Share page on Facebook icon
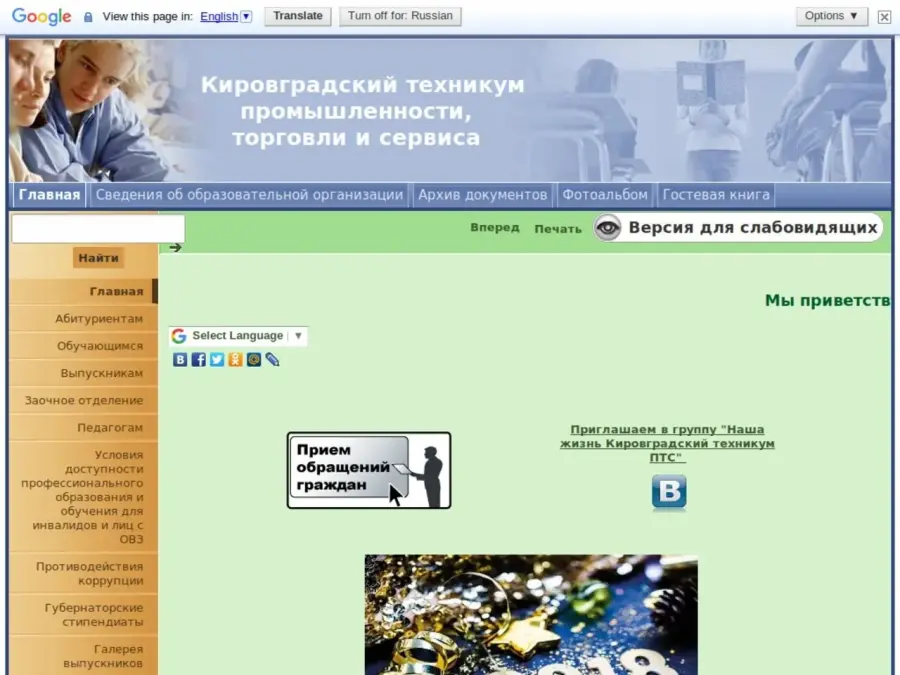900x675 pixels. click(198, 360)
